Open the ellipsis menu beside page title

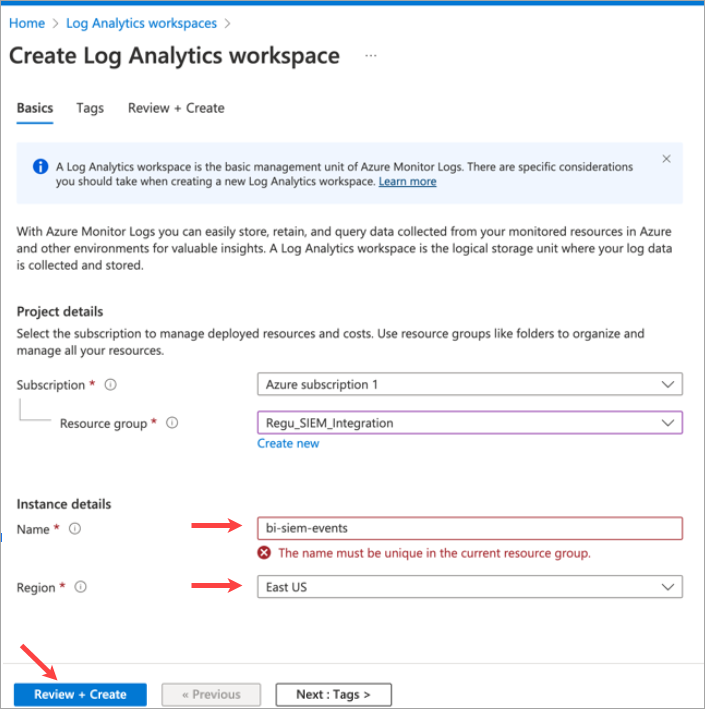point(371,56)
